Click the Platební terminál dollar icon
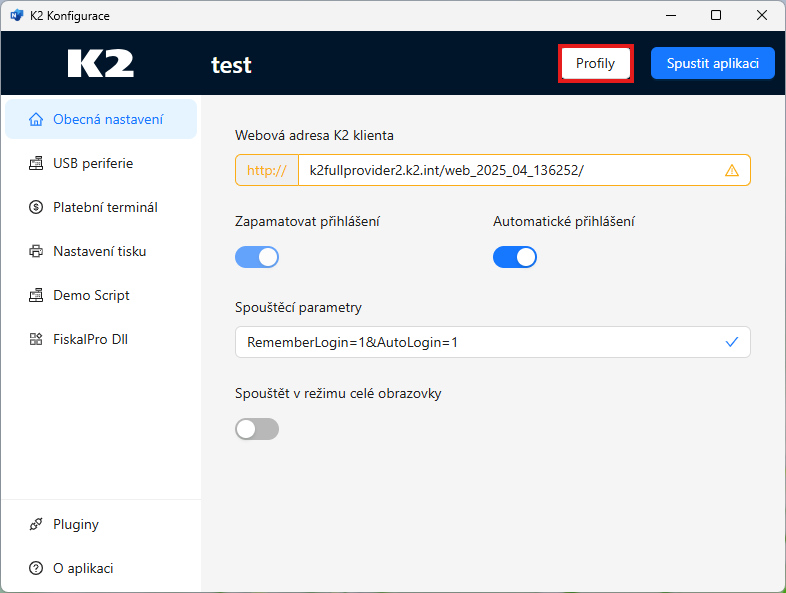 pyautogui.click(x=36, y=208)
